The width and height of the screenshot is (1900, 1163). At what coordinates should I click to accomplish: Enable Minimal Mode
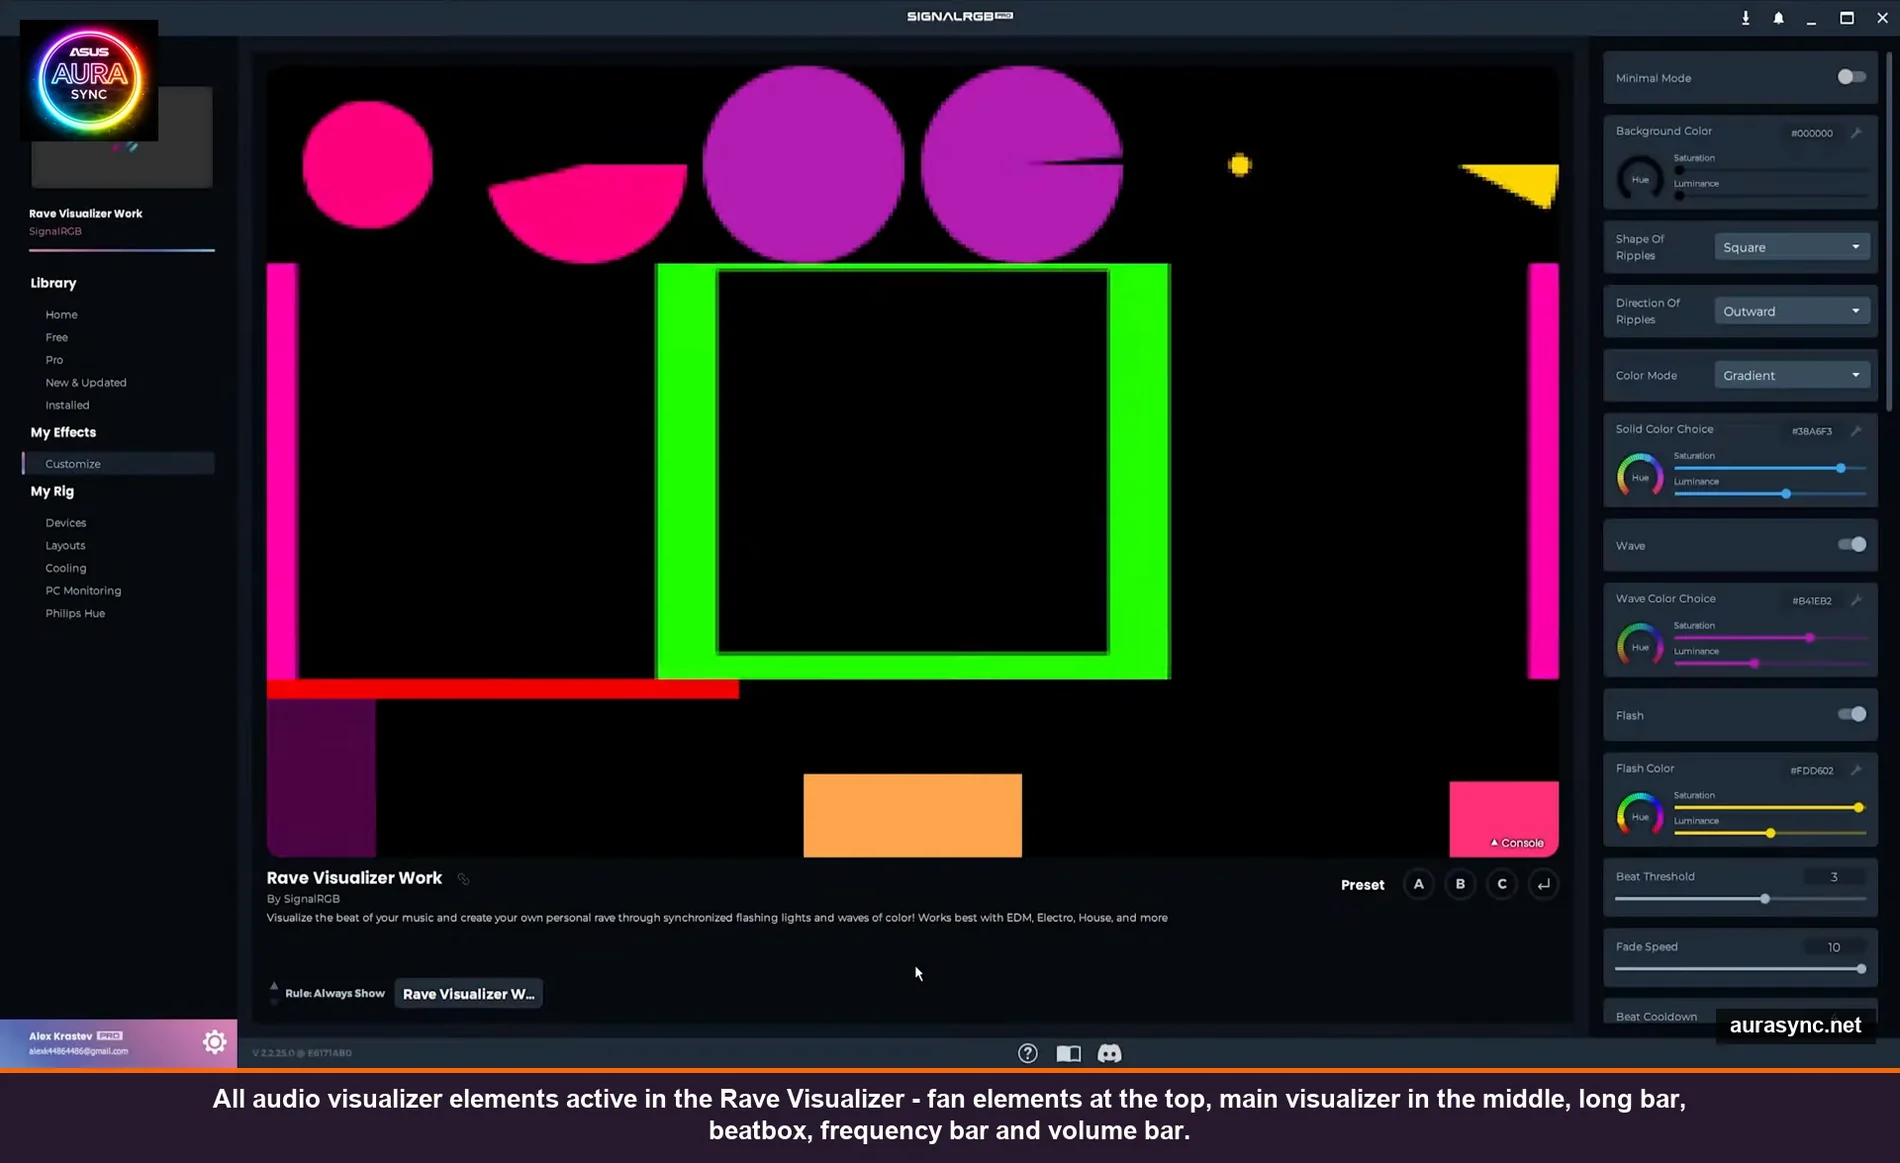(x=1851, y=76)
